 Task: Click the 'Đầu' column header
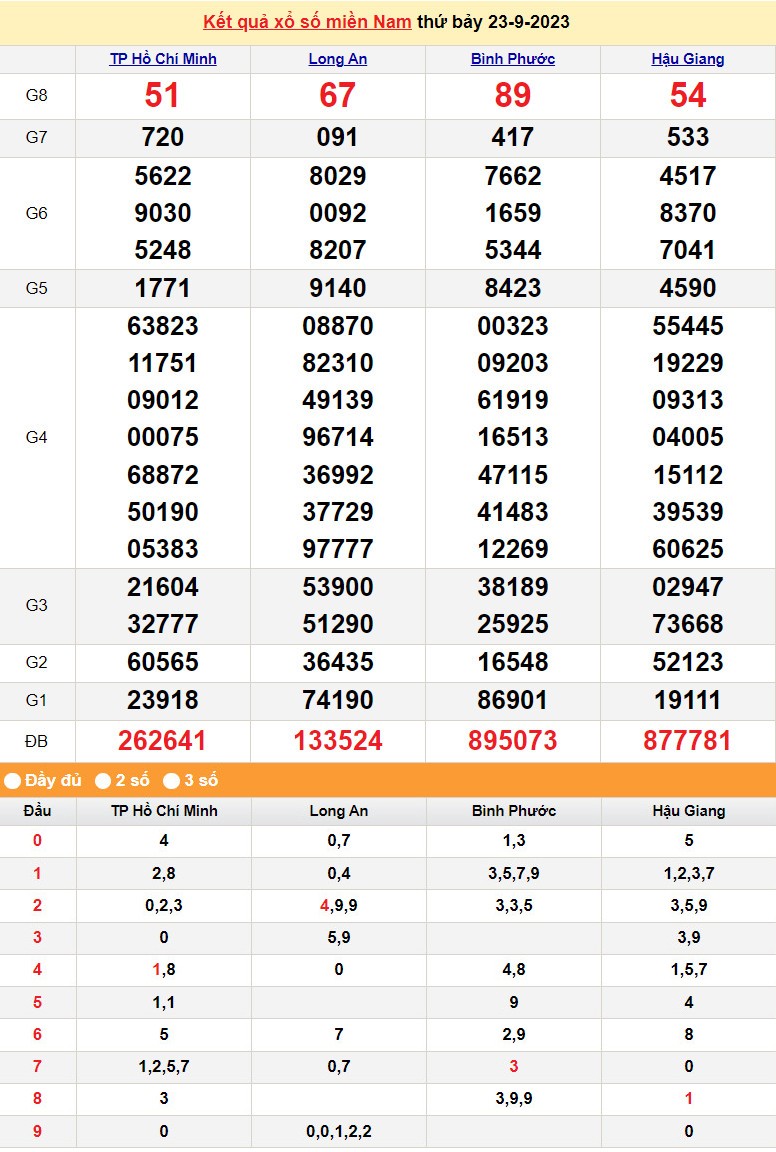point(37,810)
